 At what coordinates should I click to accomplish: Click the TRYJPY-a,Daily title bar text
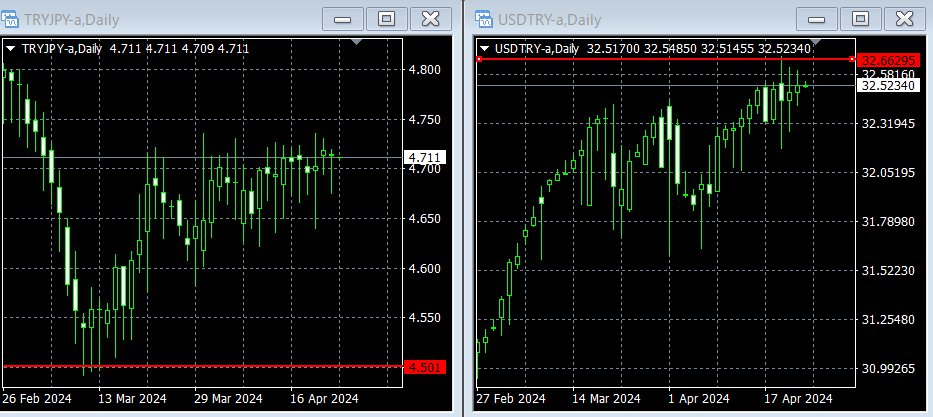pos(71,20)
